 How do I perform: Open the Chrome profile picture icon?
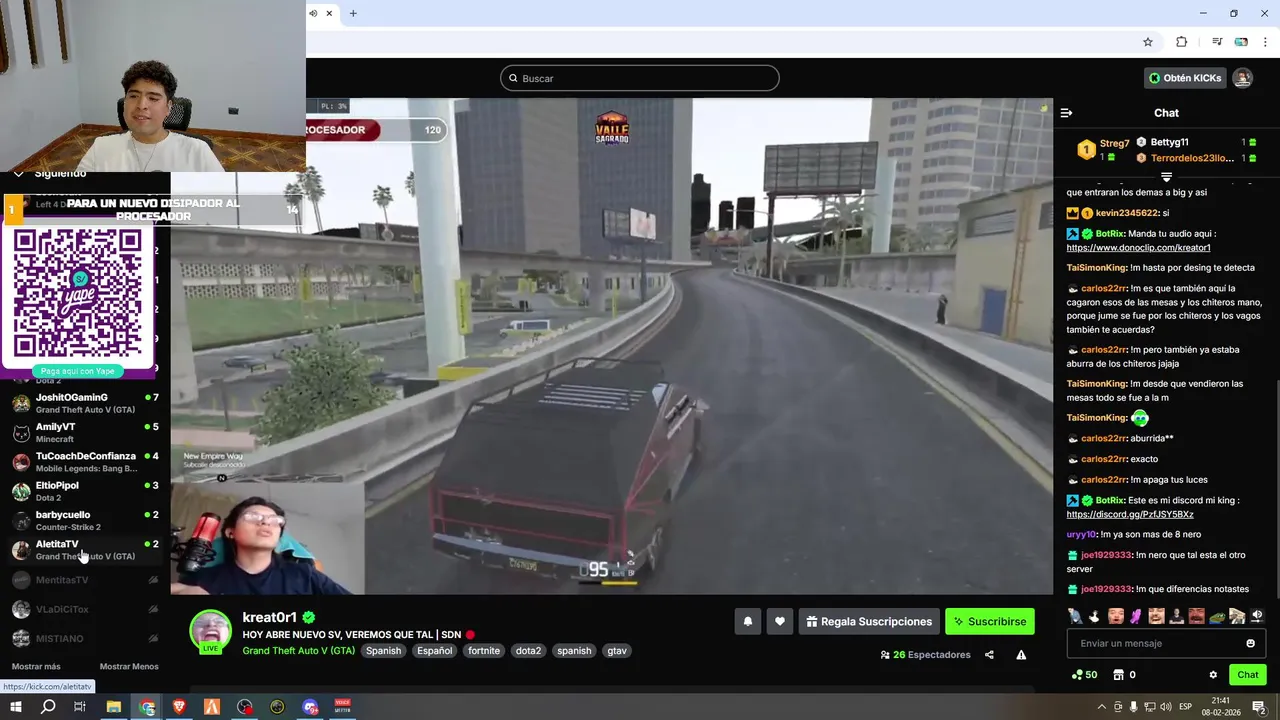coord(1241,42)
